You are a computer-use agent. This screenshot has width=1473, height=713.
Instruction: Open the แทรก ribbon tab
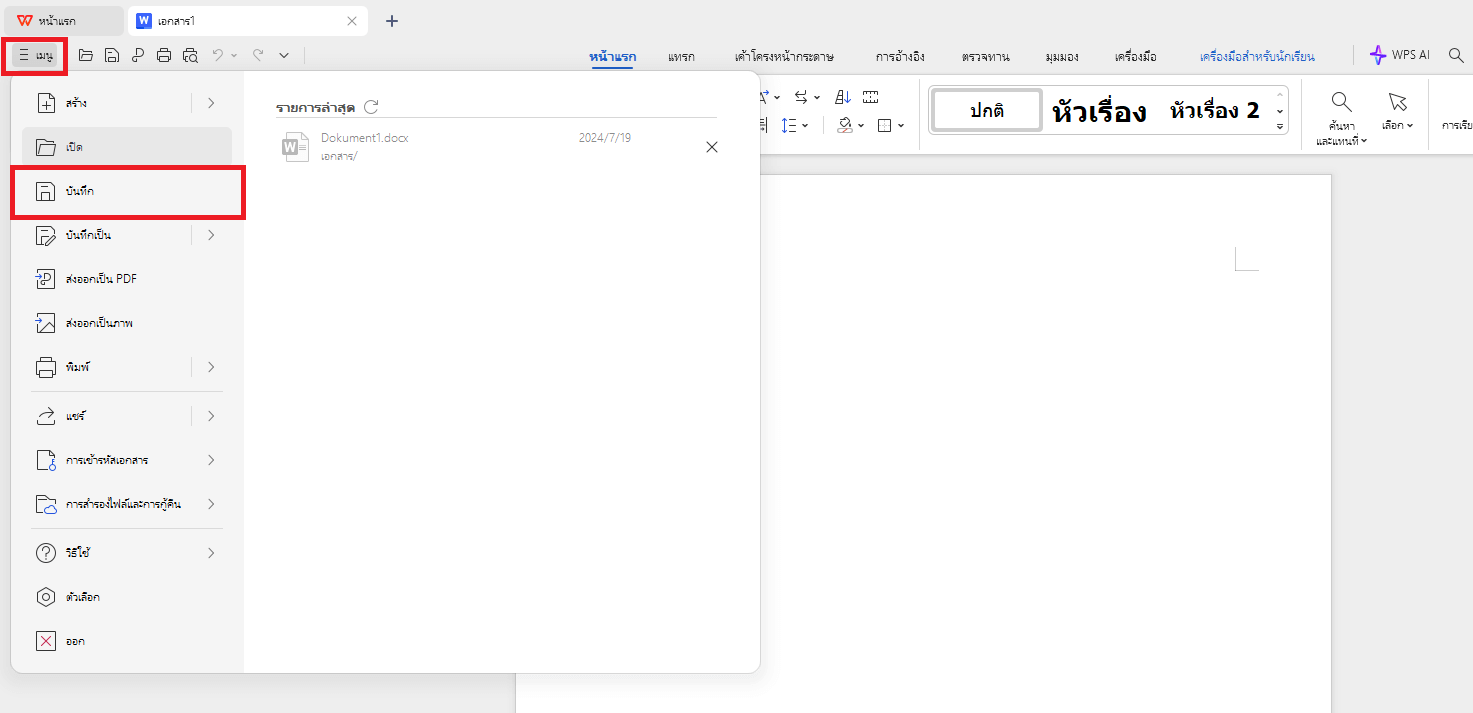click(x=681, y=57)
